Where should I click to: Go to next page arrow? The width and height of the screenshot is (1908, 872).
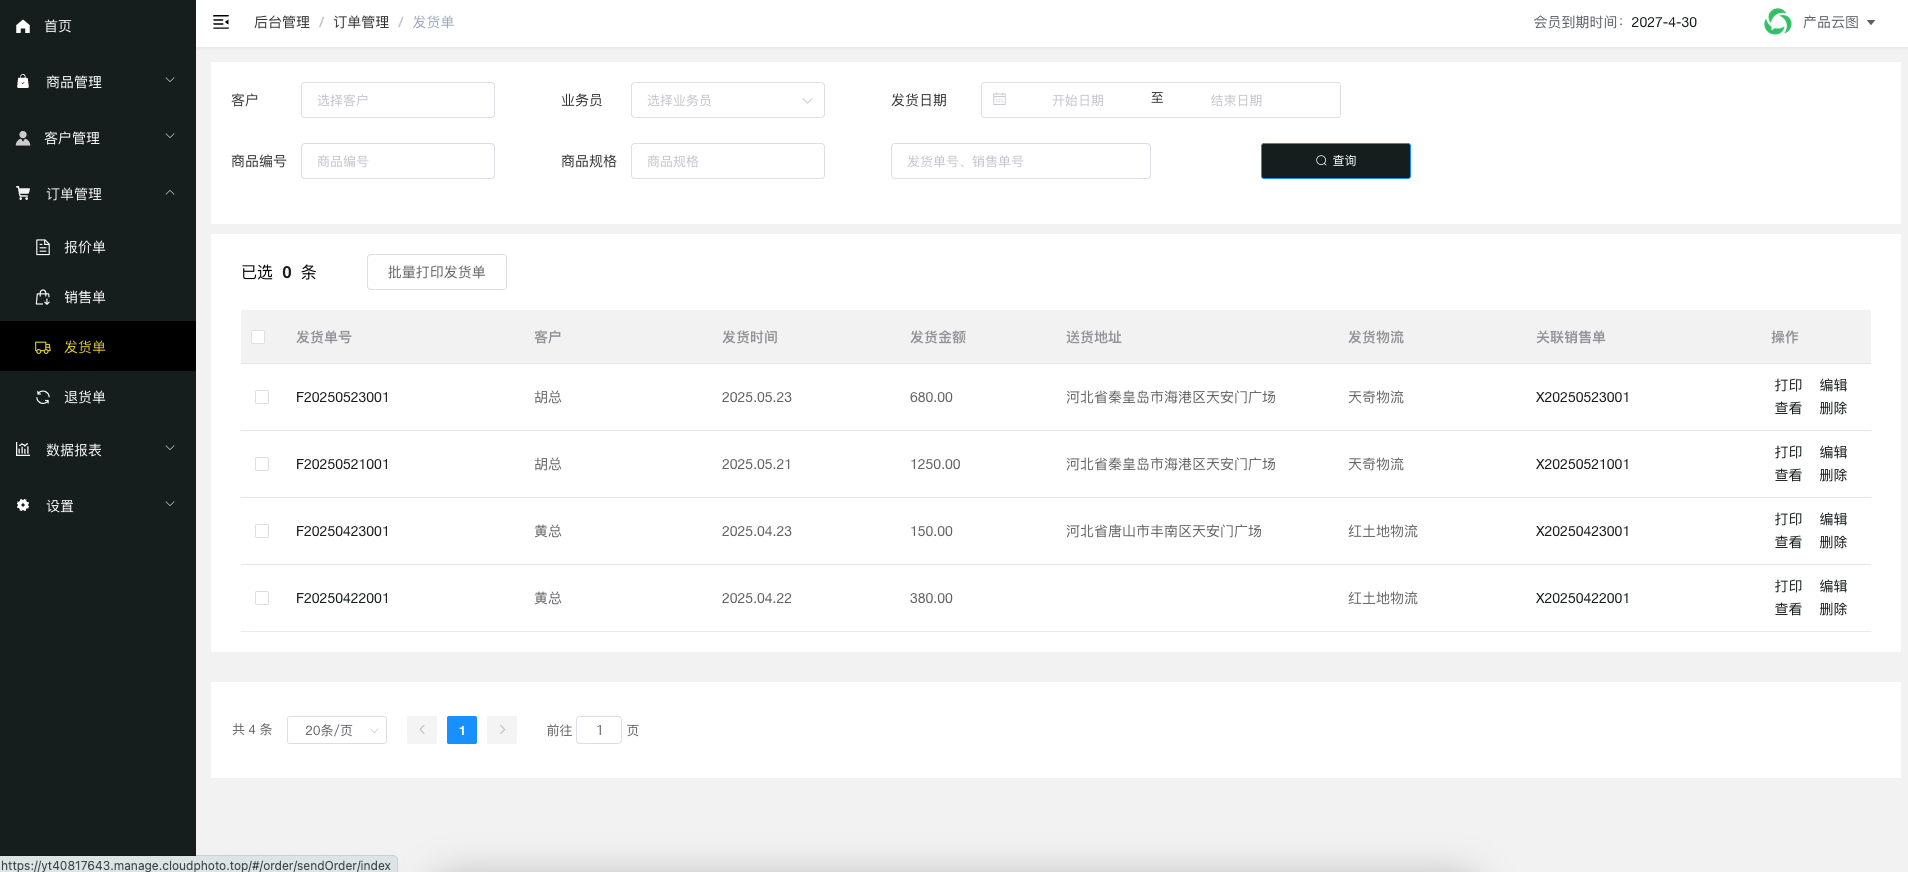[502, 730]
